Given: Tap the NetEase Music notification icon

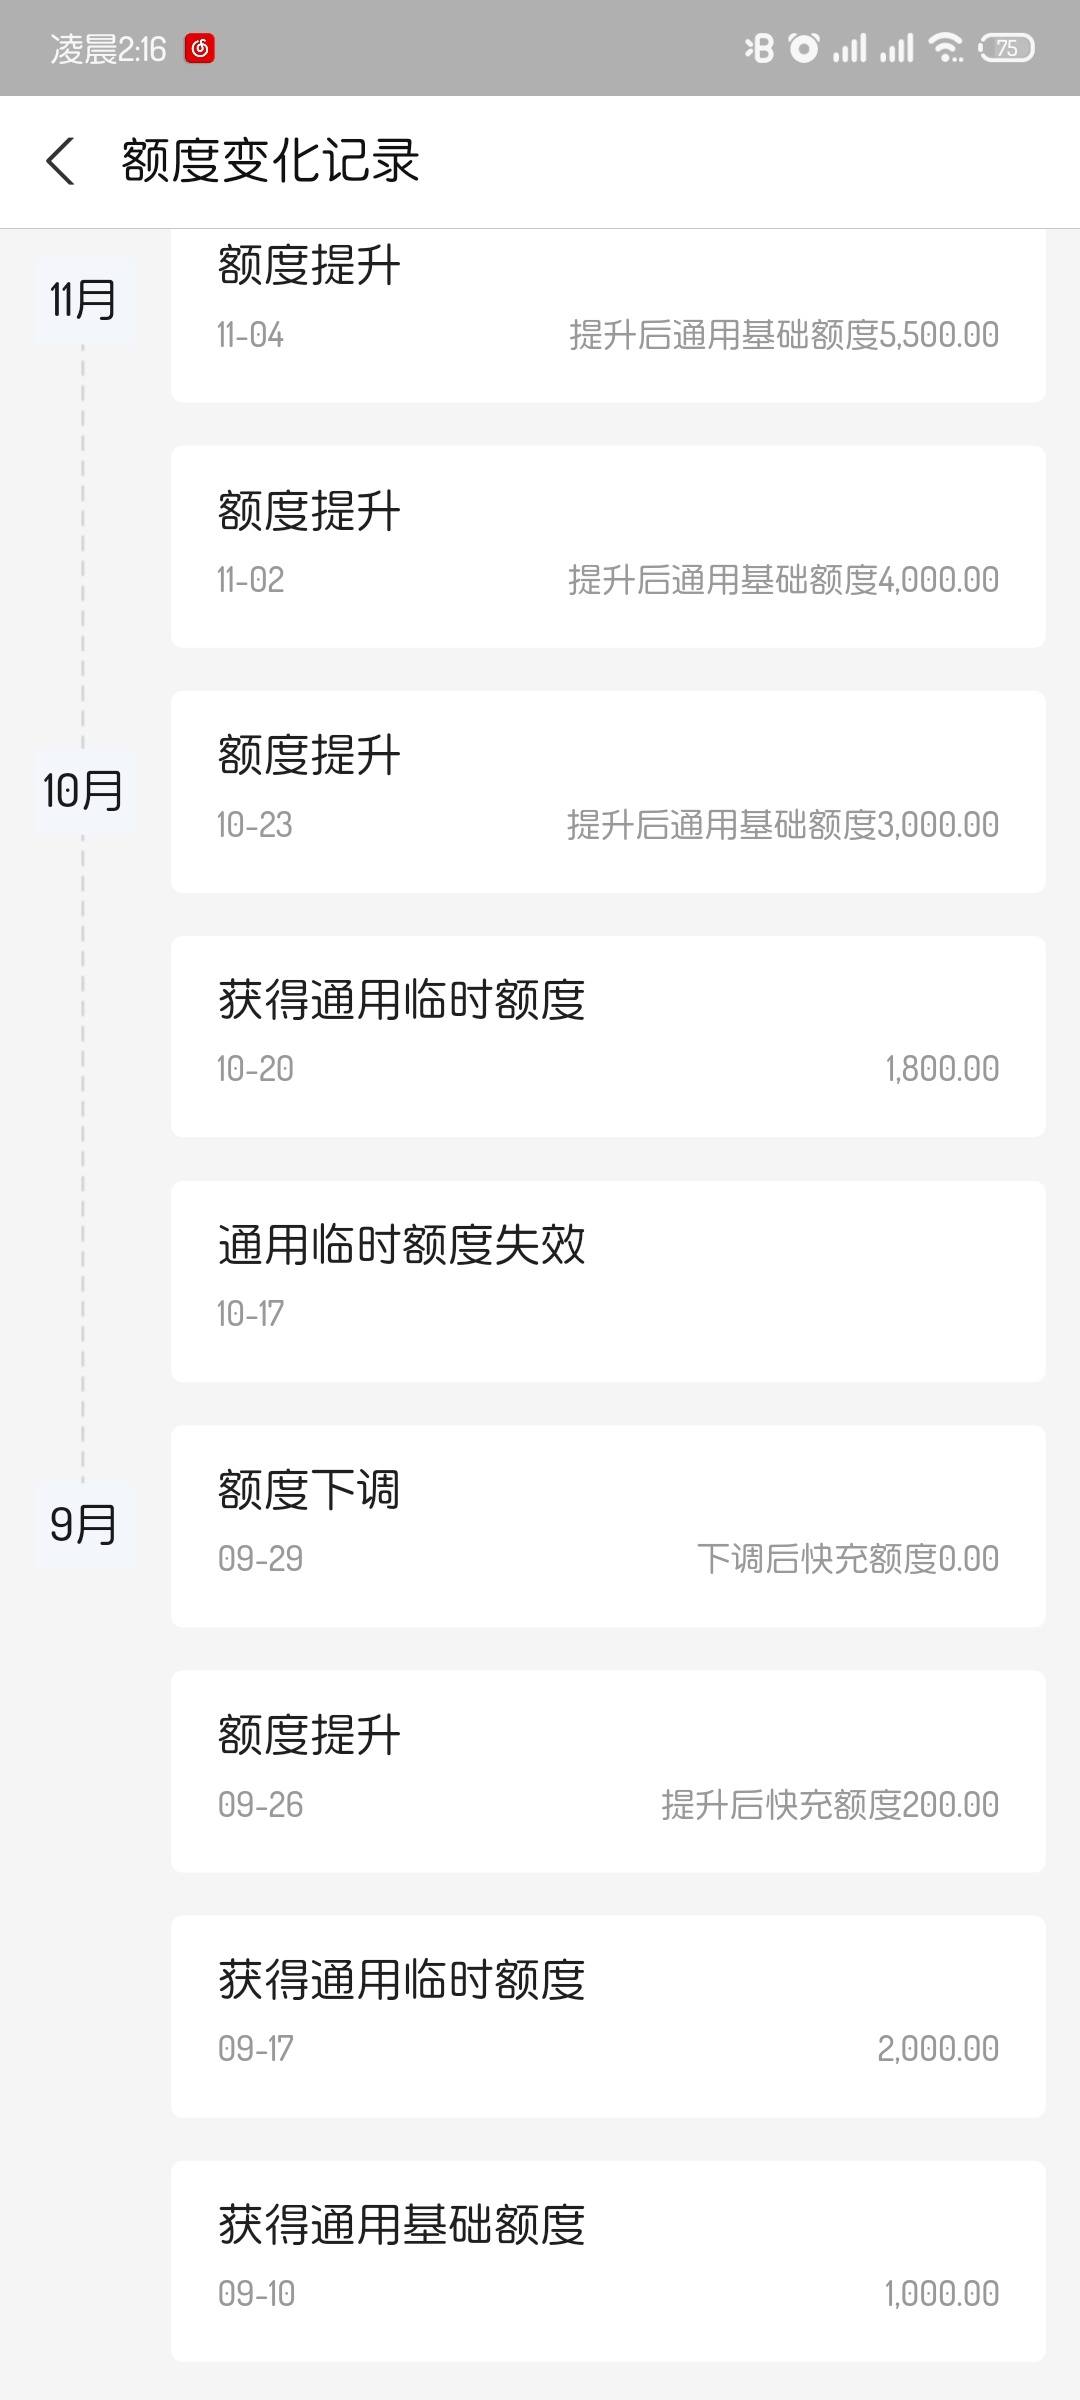Looking at the screenshot, I should click(200, 48).
